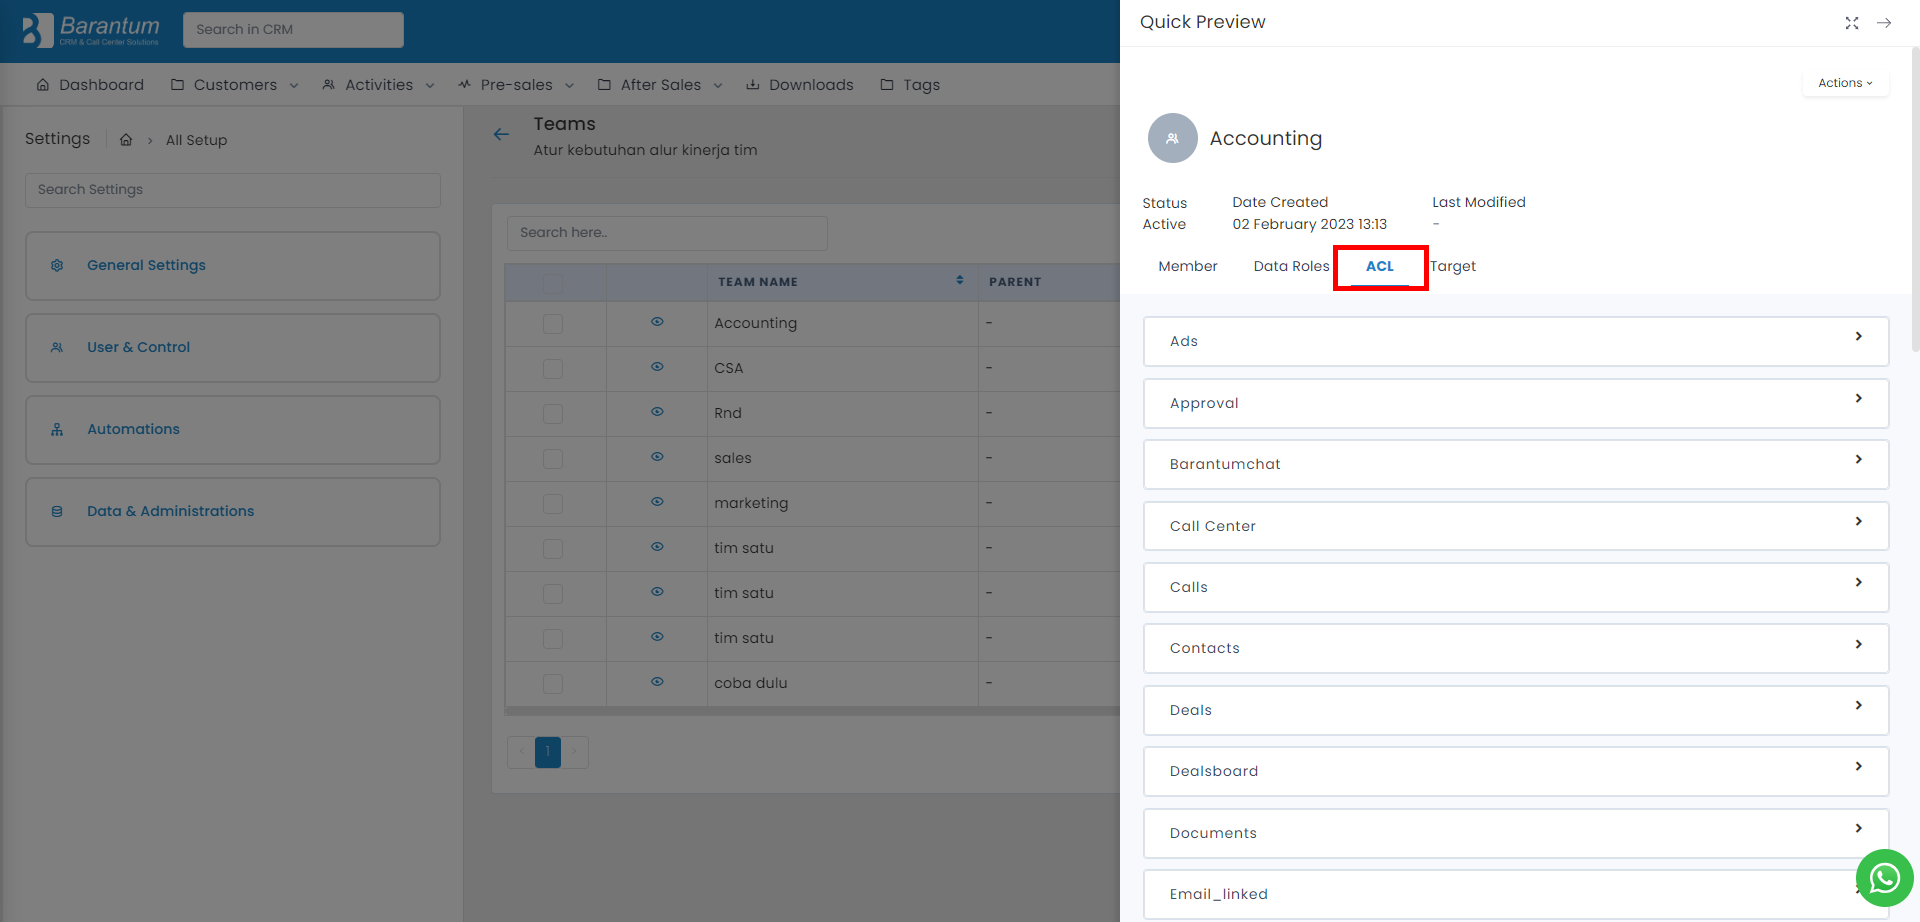Preview the coba dulu team eye icon
The width and height of the screenshot is (1920, 922).
coord(657,682)
